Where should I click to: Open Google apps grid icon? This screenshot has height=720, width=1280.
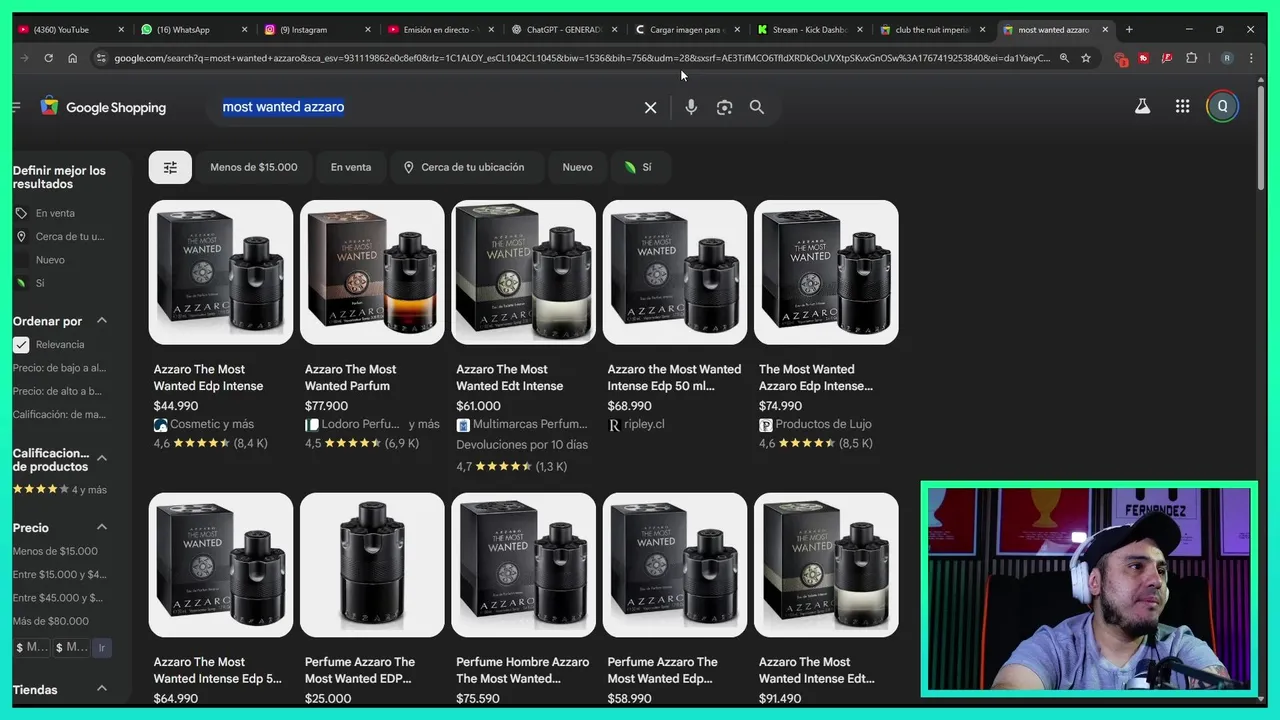[1183, 106]
